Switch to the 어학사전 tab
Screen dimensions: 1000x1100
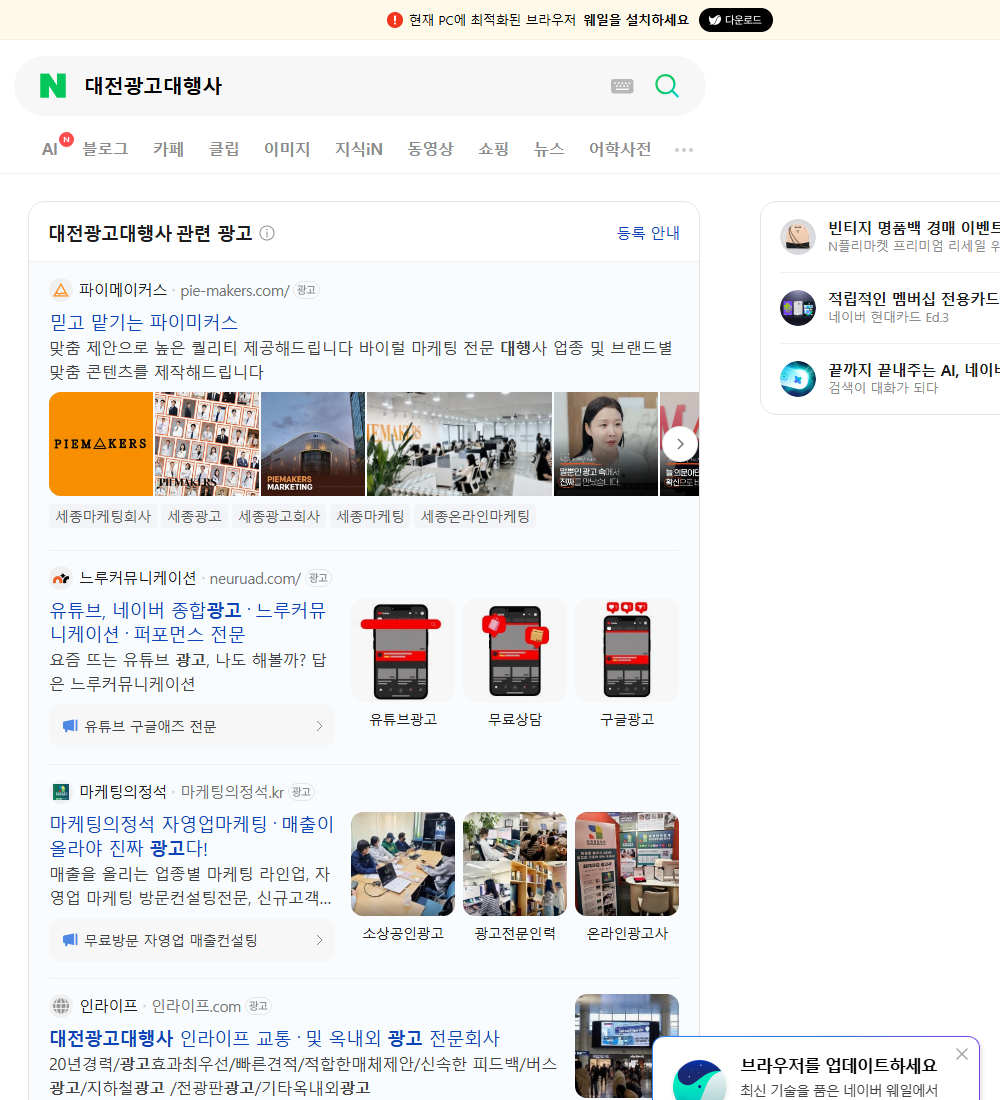tap(620, 149)
